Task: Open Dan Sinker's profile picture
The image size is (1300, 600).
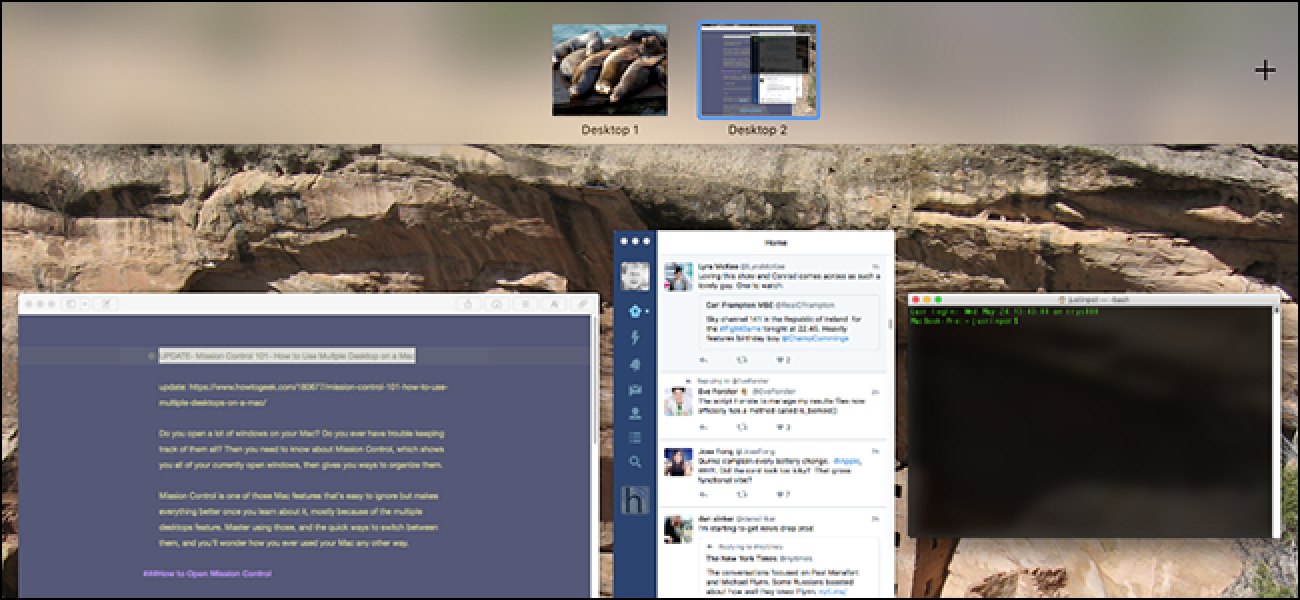Action: coord(679,530)
